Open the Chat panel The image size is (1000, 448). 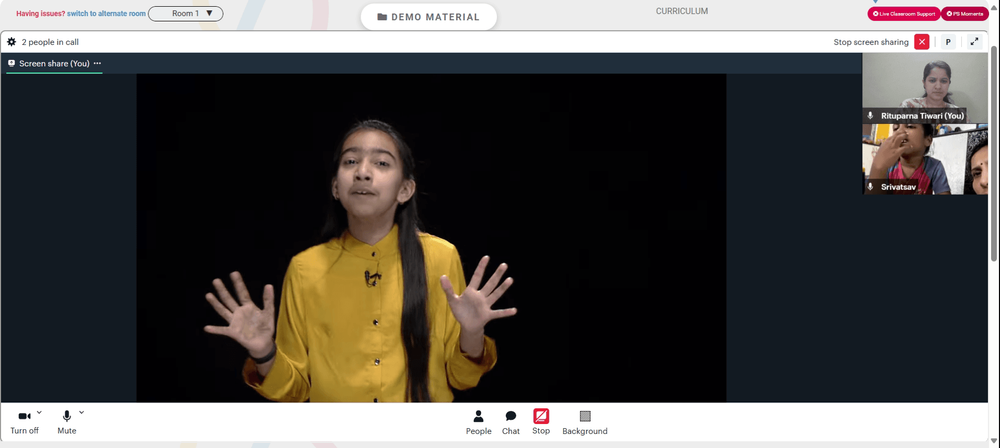[x=511, y=422]
